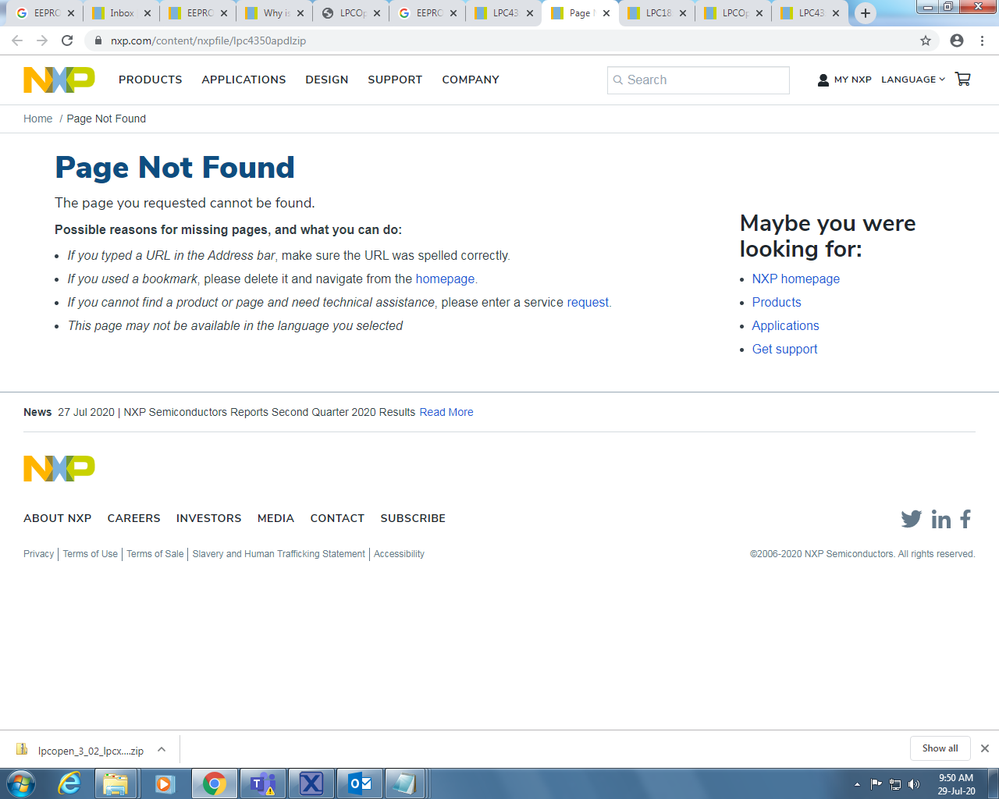
Task: Focus the browser address bar
Action: [x=510, y=41]
